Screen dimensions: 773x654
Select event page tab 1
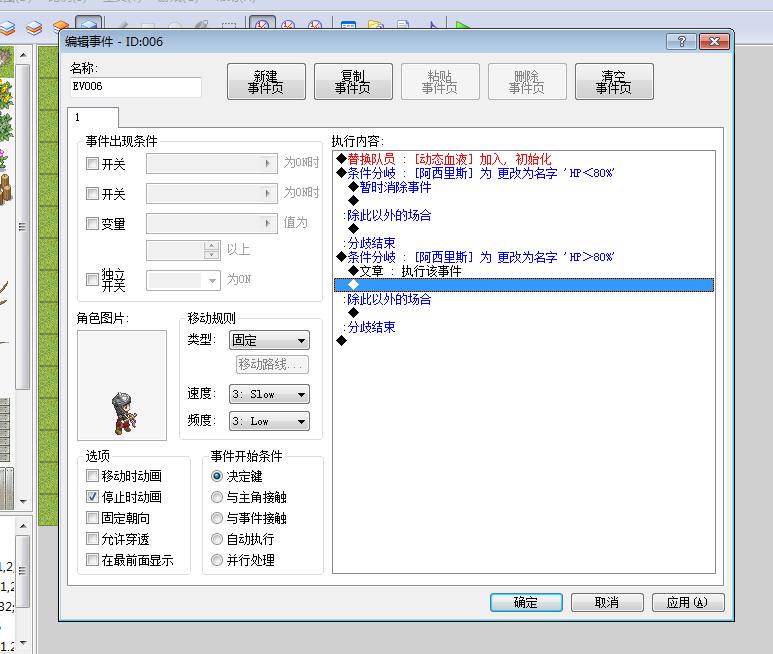click(x=93, y=117)
